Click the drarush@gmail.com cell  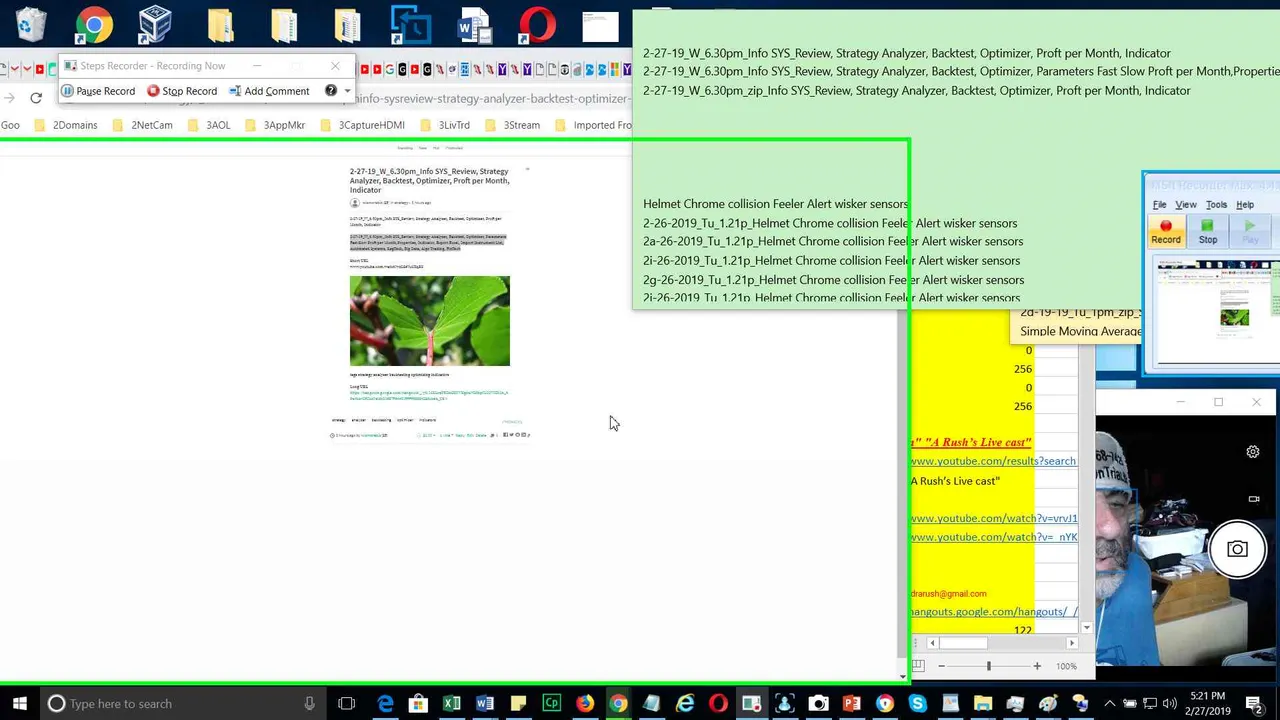(x=948, y=593)
